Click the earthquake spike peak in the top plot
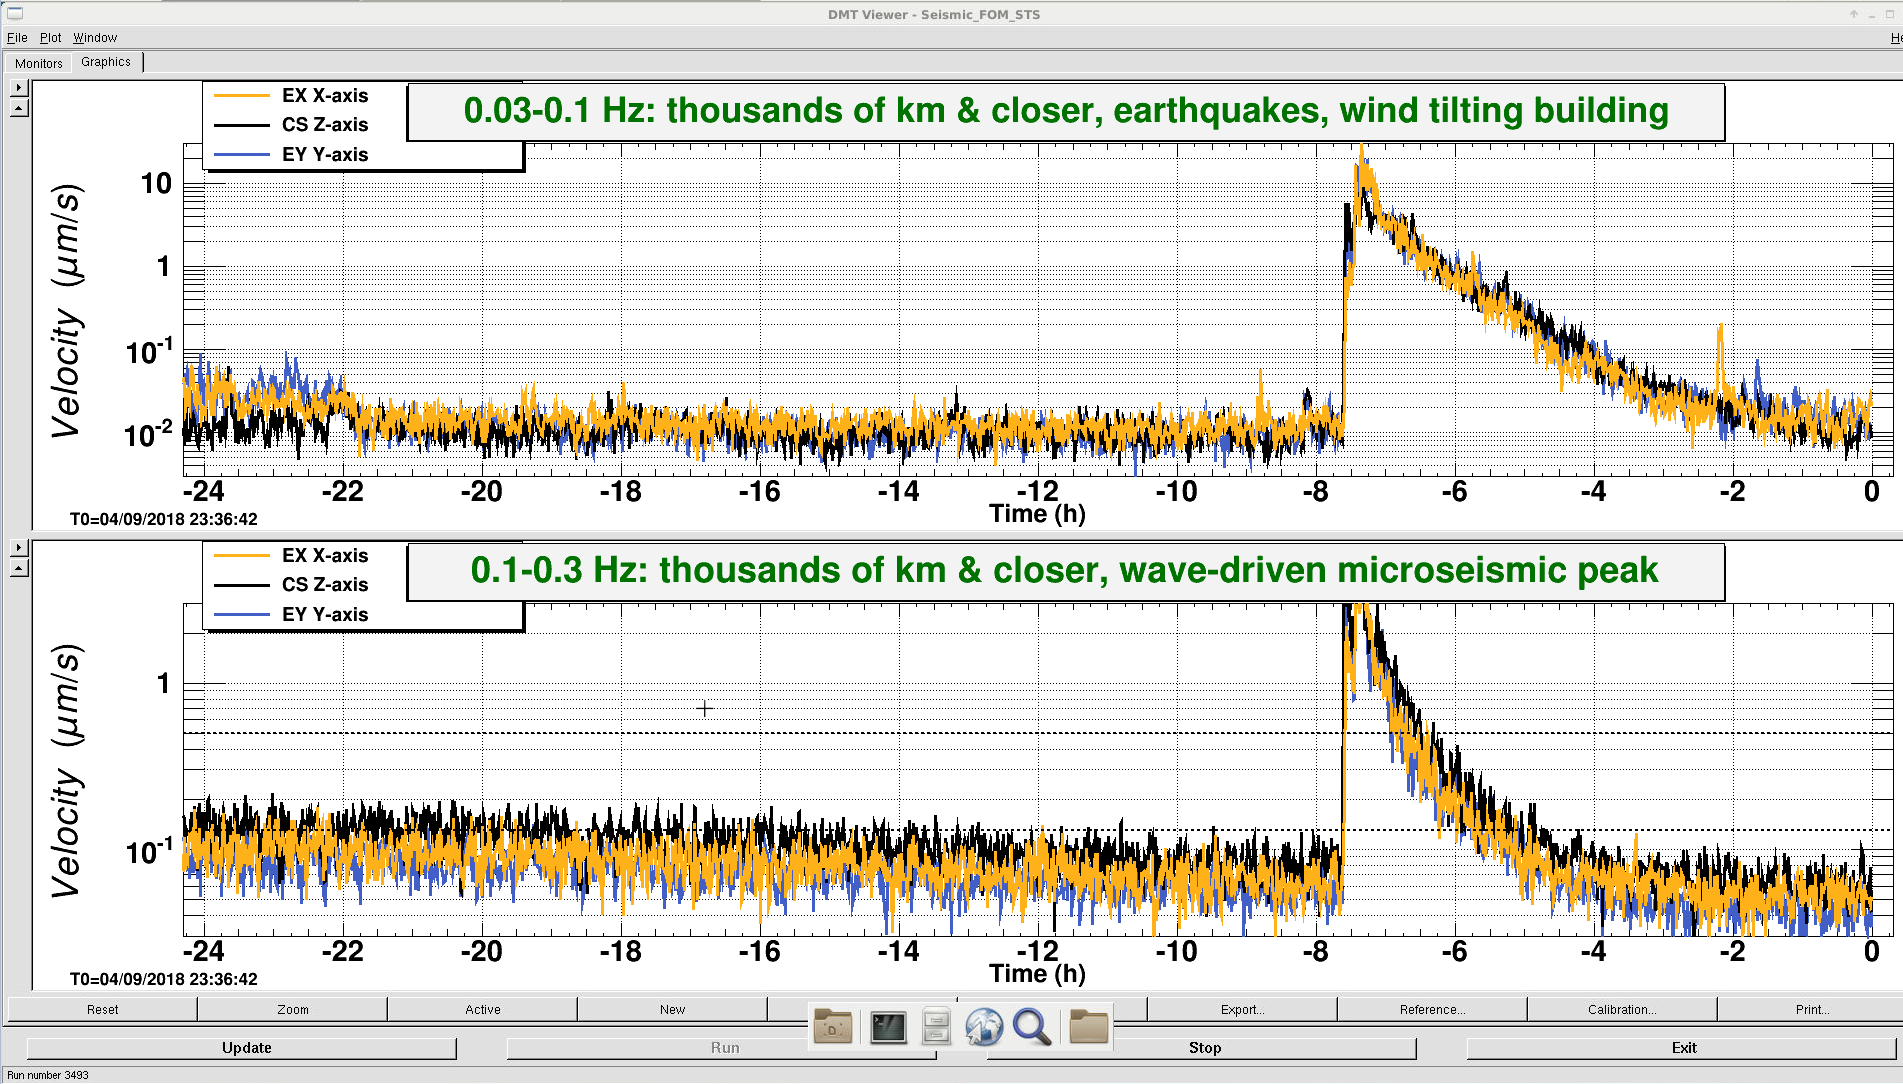 (x=1361, y=152)
